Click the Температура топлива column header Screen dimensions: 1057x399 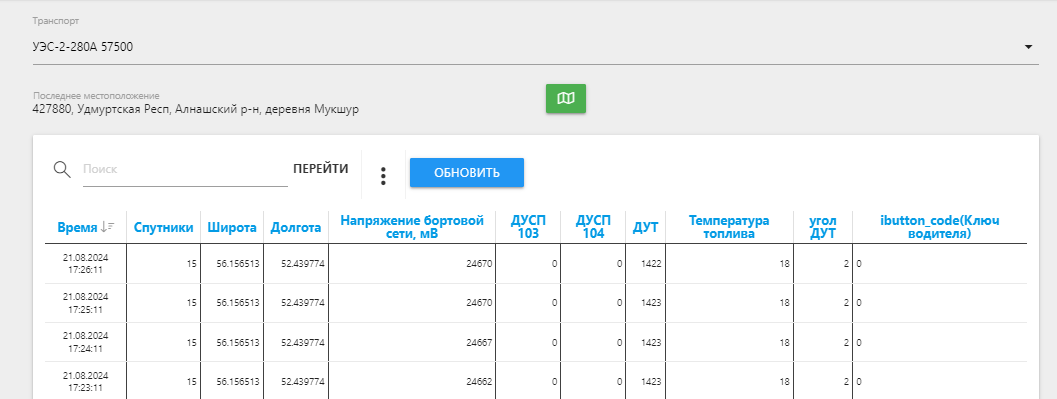coord(729,227)
